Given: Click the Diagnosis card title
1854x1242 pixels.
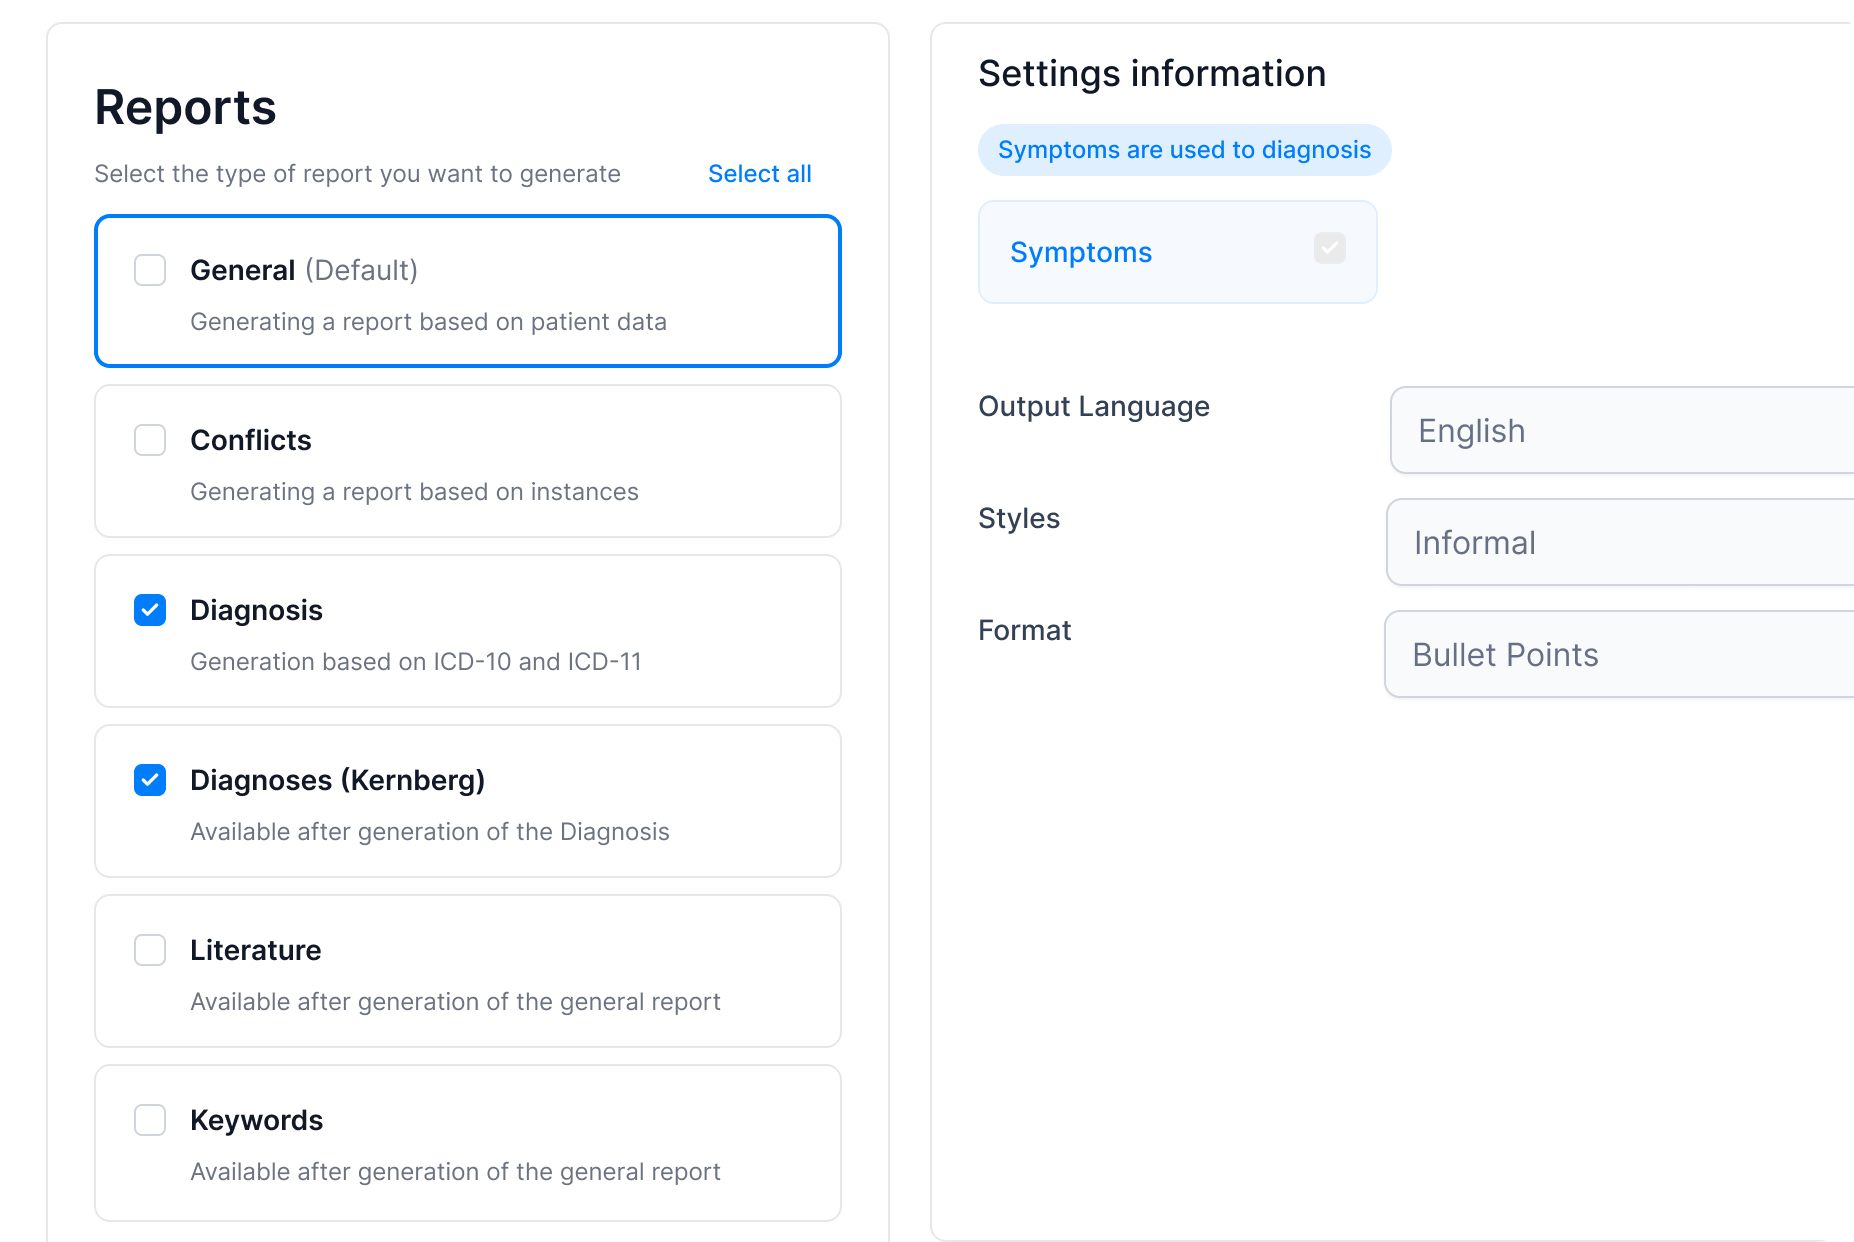Looking at the screenshot, I should (x=257, y=610).
